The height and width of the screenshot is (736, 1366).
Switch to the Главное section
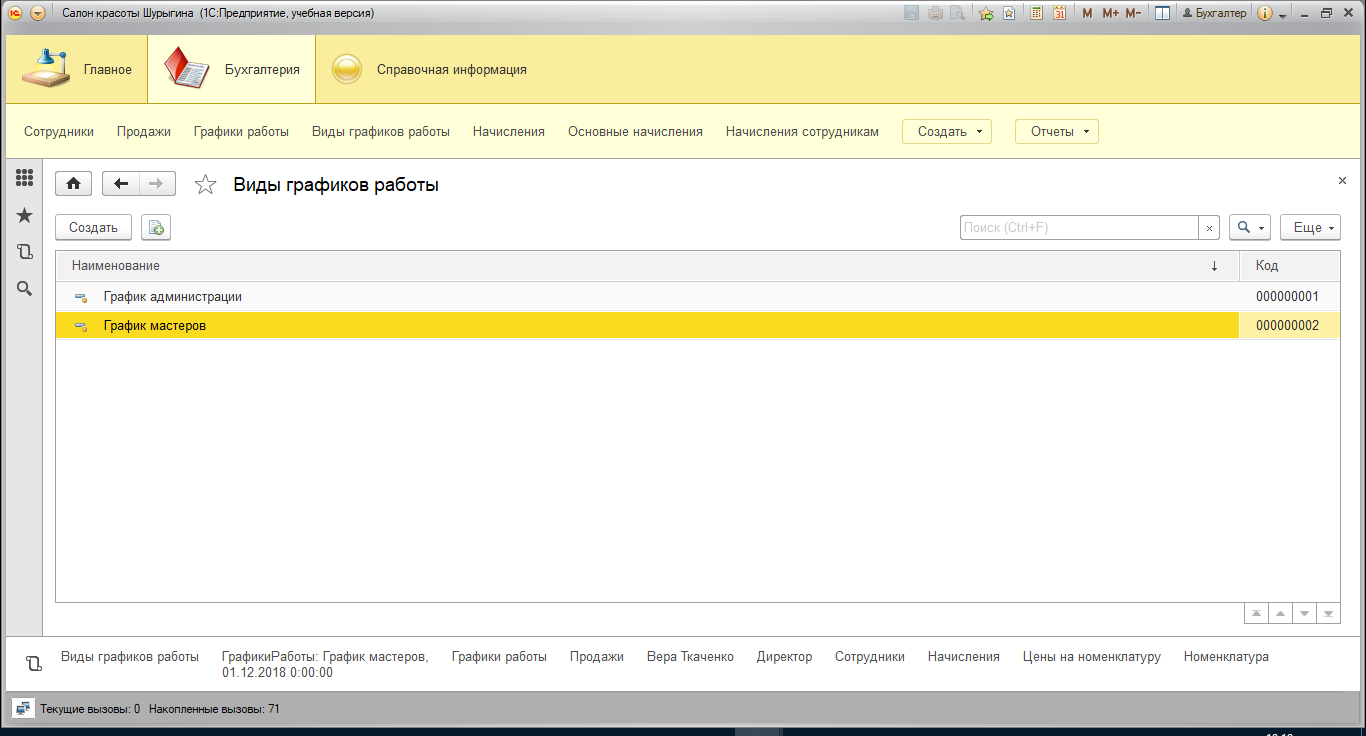[x=77, y=70]
